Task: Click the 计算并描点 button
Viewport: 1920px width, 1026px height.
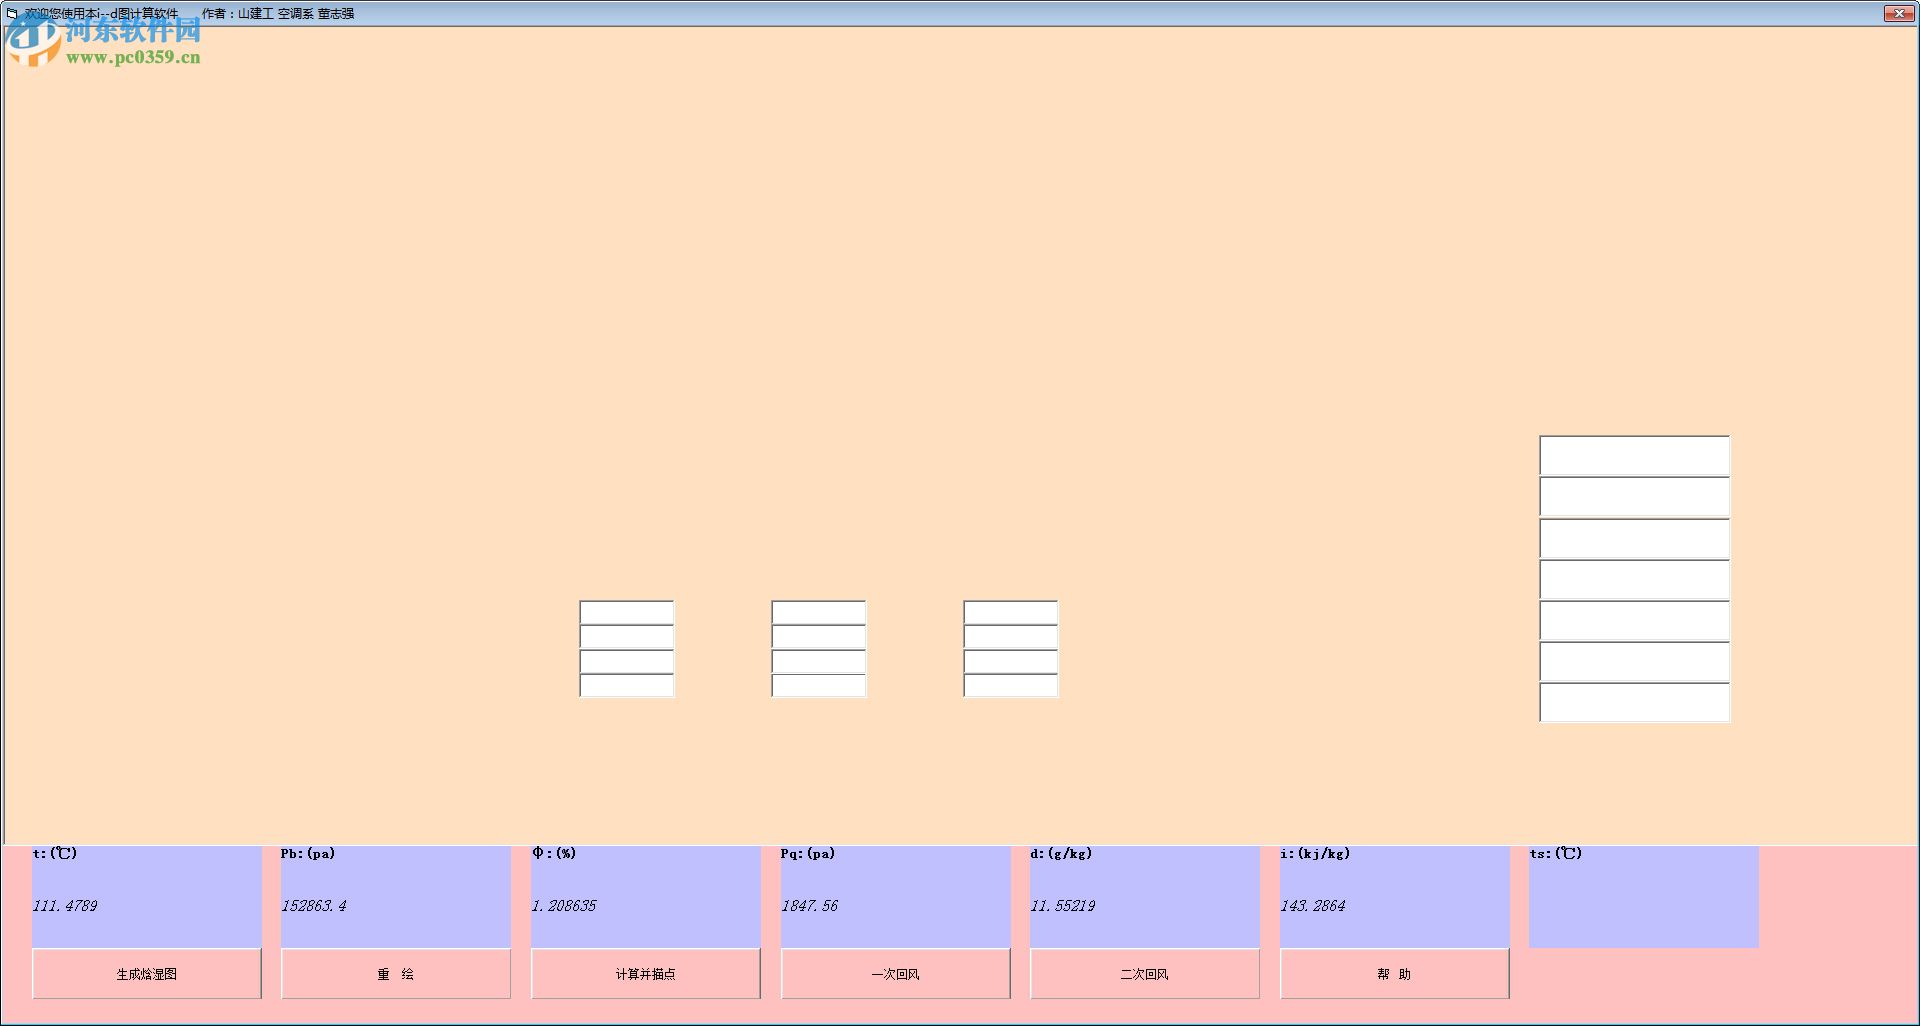Action: pyautogui.click(x=646, y=974)
